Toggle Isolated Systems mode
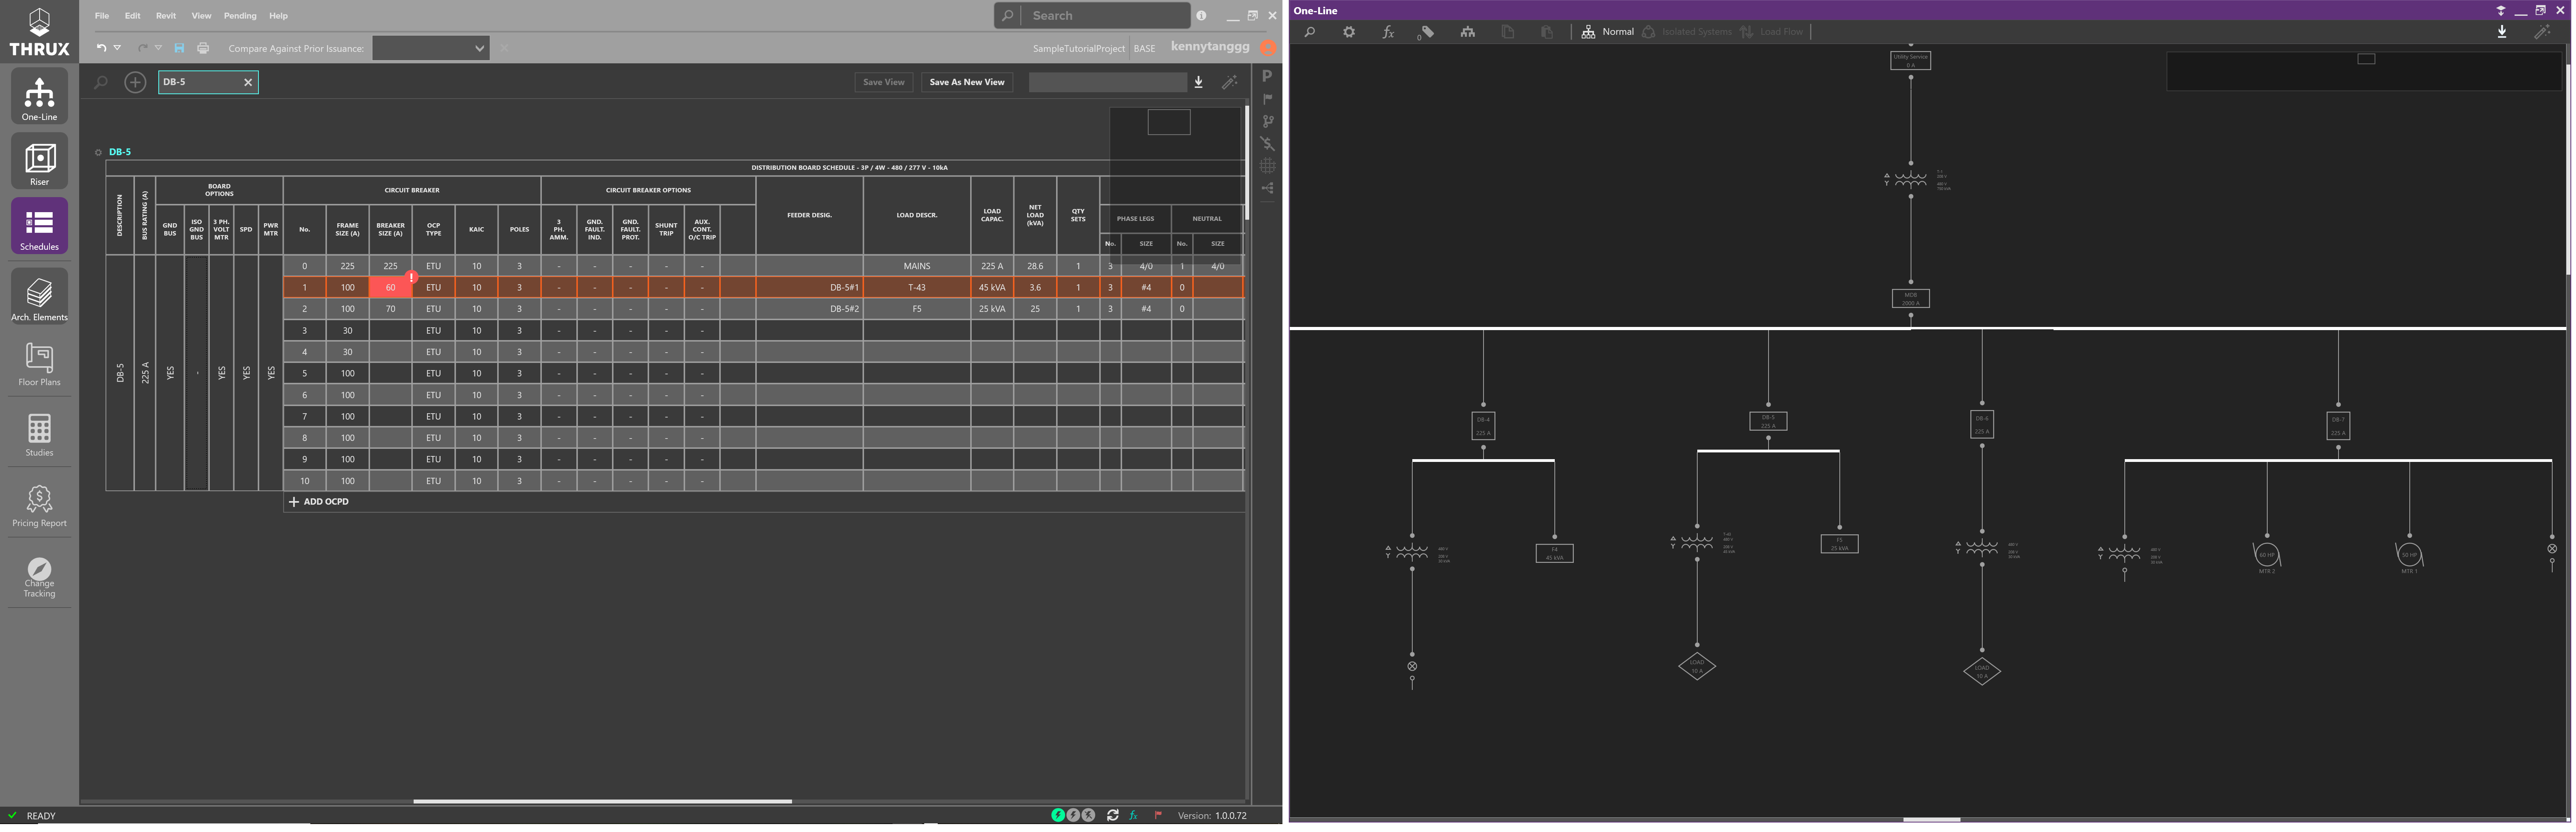Screen dimensions: 2576x832 tap(1687, 32)
